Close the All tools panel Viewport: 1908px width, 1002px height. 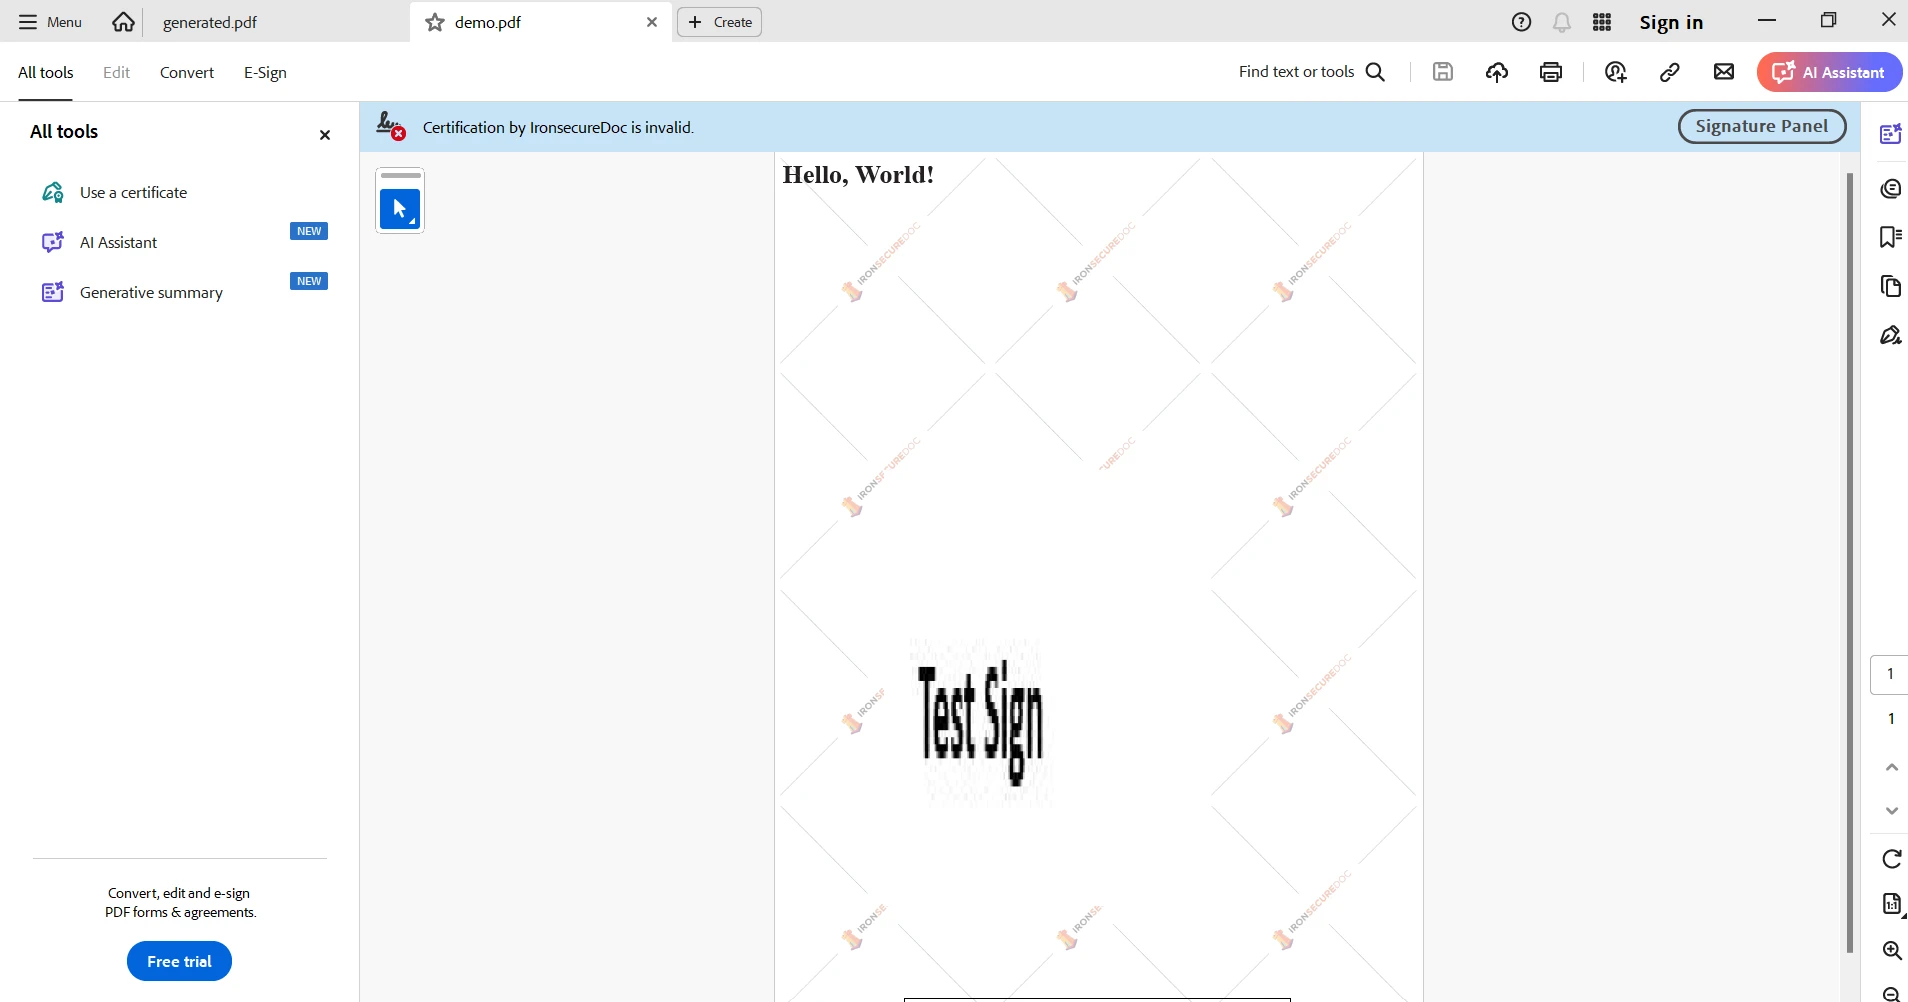tap(325, 135)
